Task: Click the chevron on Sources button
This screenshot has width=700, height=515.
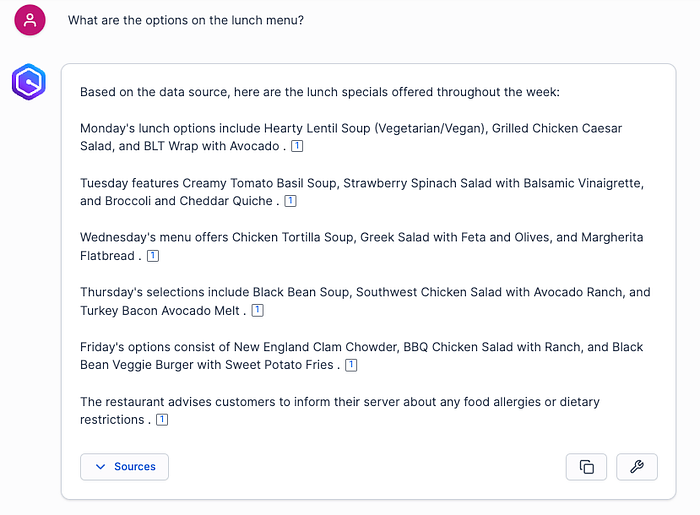Action: (100, 467)
